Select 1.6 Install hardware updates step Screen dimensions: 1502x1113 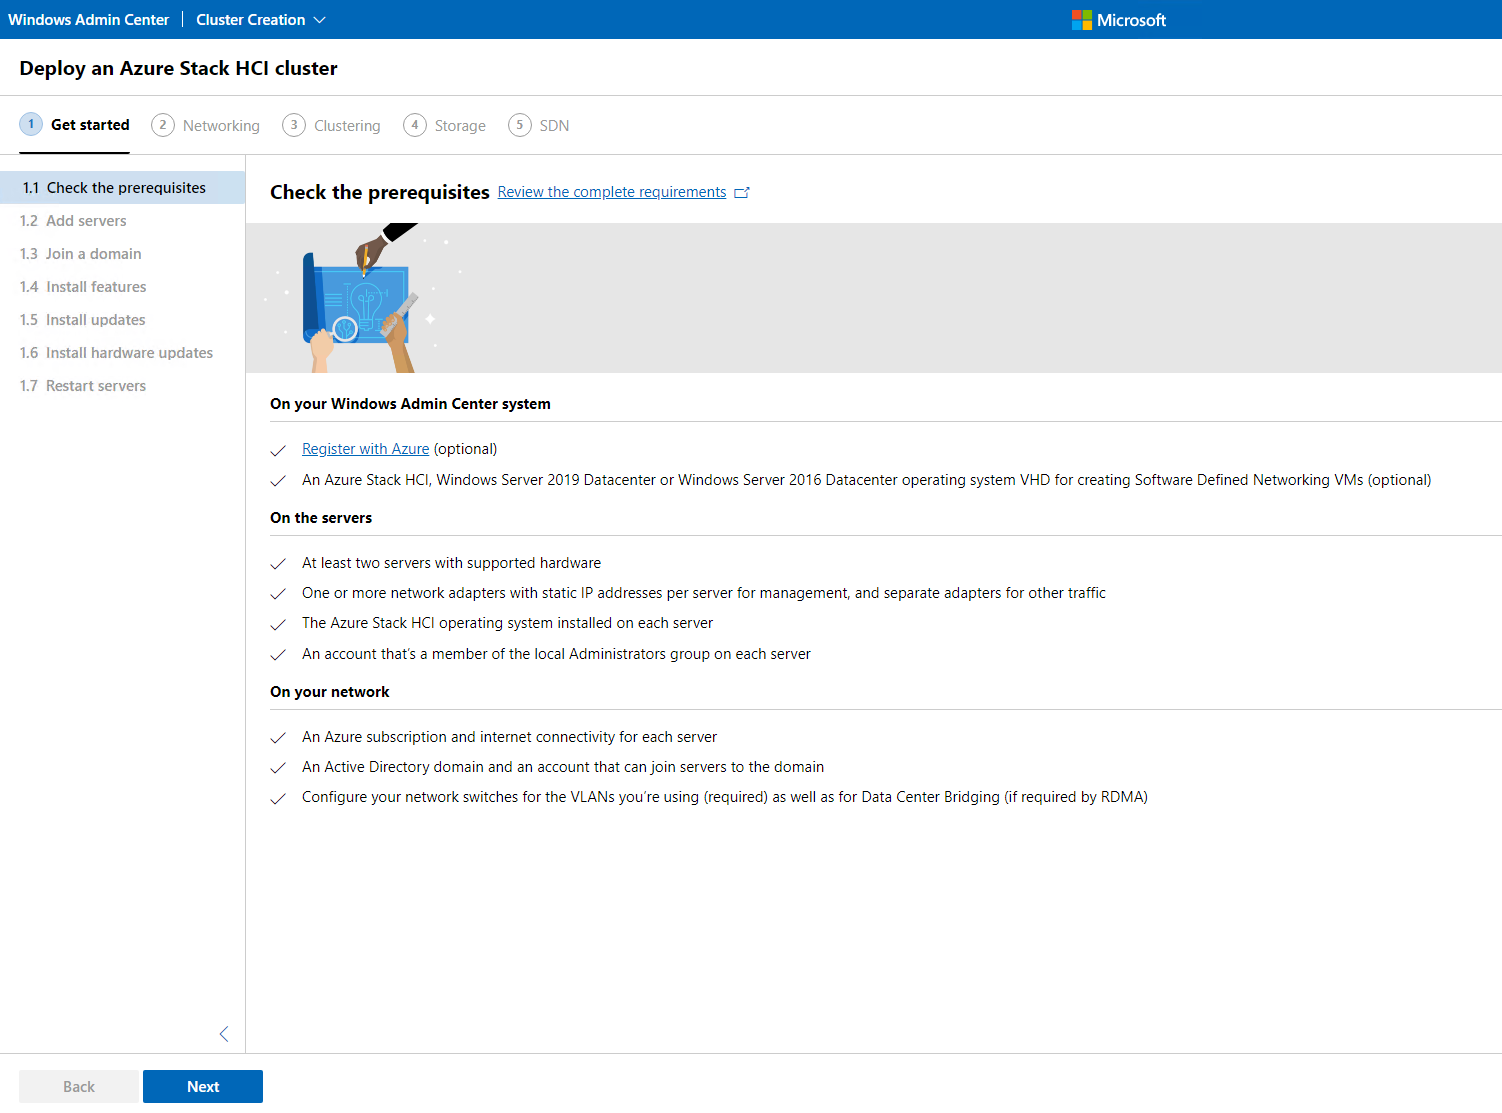tap(129, 353)
